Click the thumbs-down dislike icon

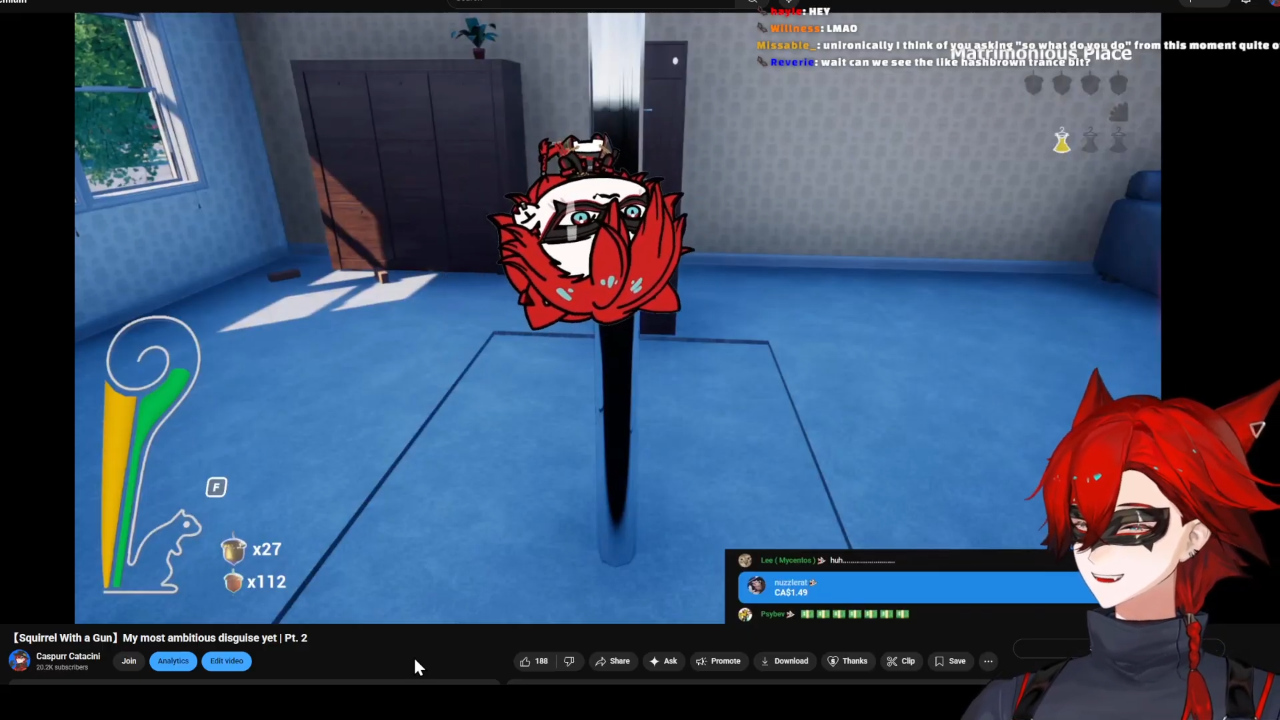pos(569,661)
